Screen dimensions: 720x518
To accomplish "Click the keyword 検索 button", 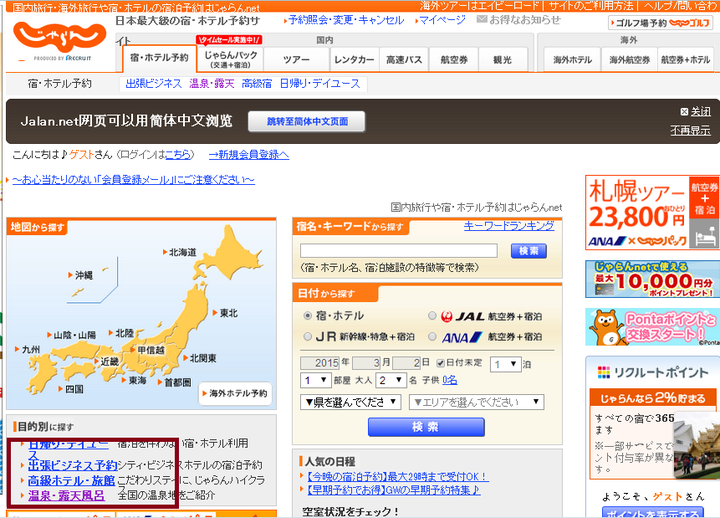I will pyautogui.click(x=529, y=251).
